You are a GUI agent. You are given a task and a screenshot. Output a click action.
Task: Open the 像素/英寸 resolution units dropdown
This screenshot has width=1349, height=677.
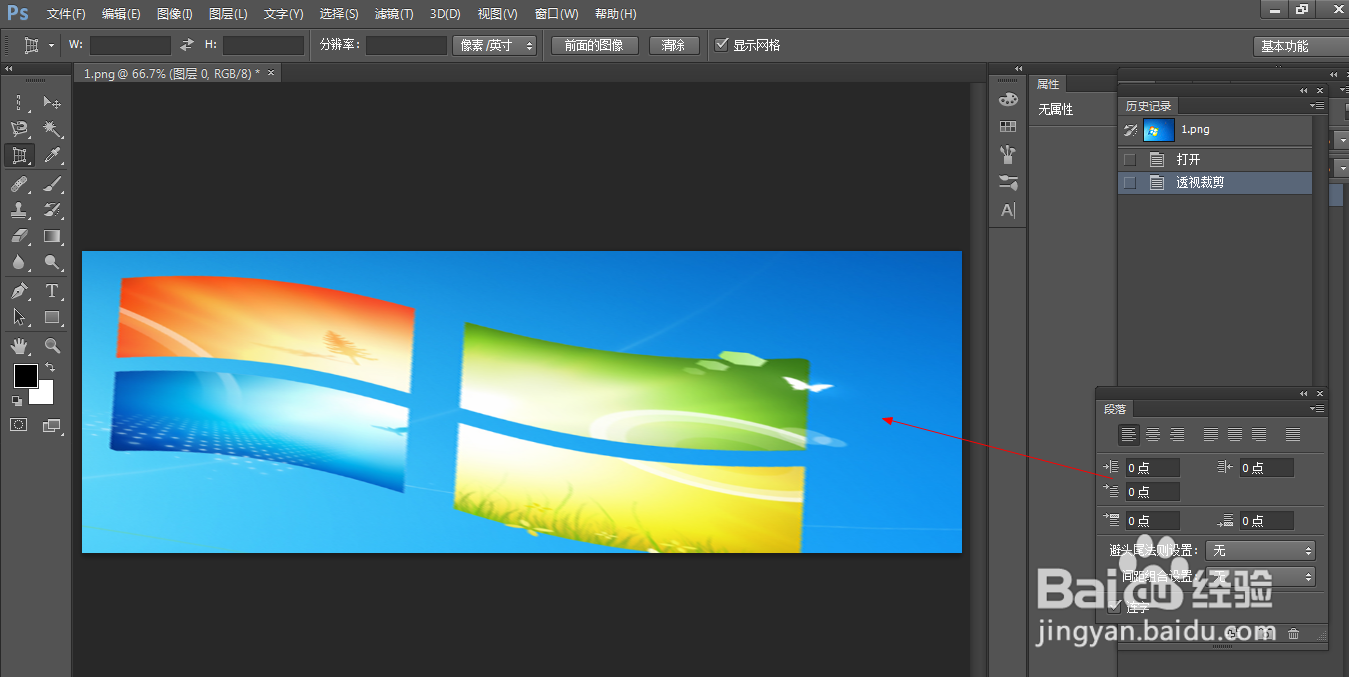tap(494, 45)
